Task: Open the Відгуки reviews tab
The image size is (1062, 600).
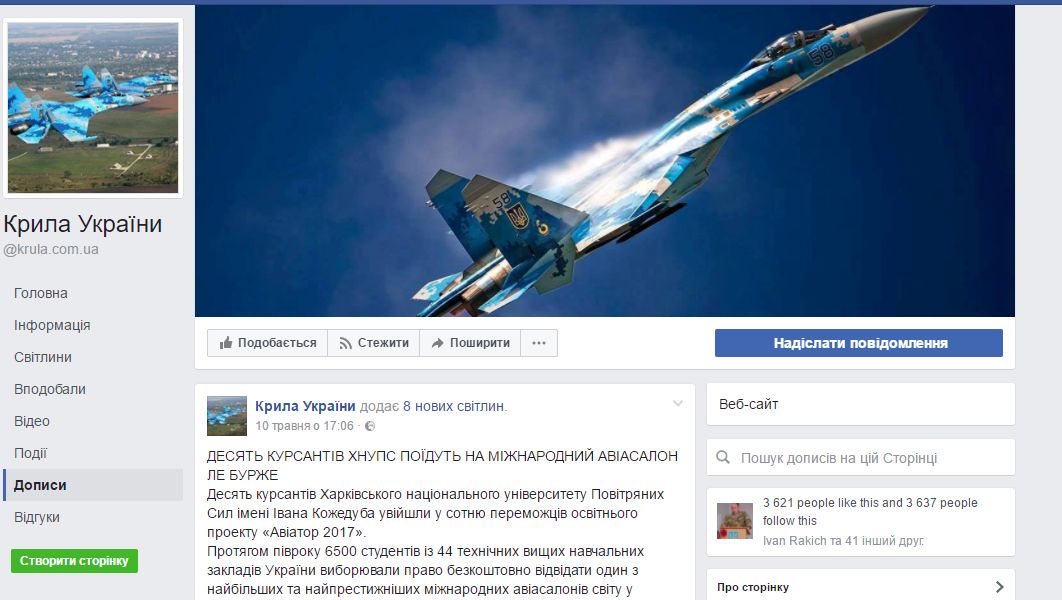Action: point(37,517)
